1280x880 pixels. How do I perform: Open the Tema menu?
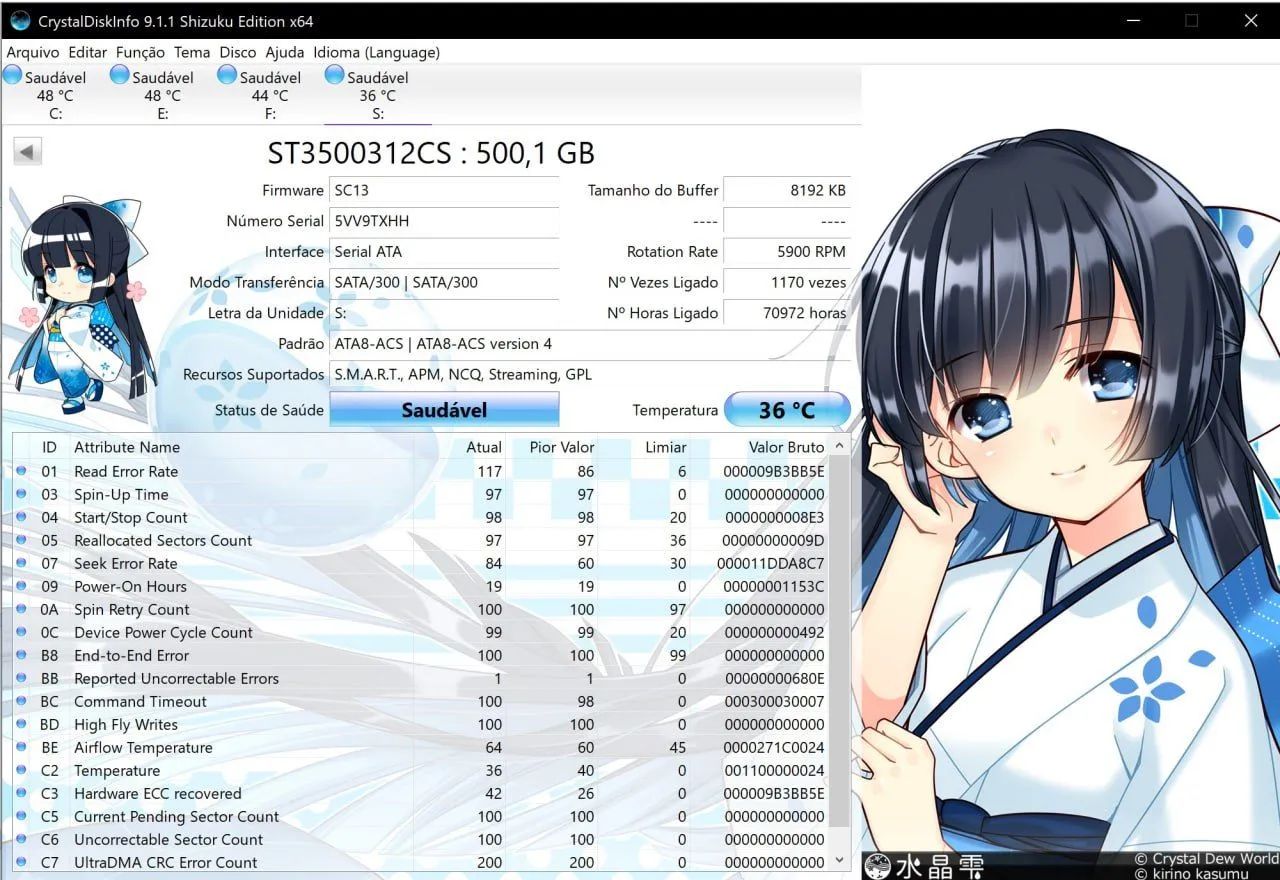coord(192,52)
